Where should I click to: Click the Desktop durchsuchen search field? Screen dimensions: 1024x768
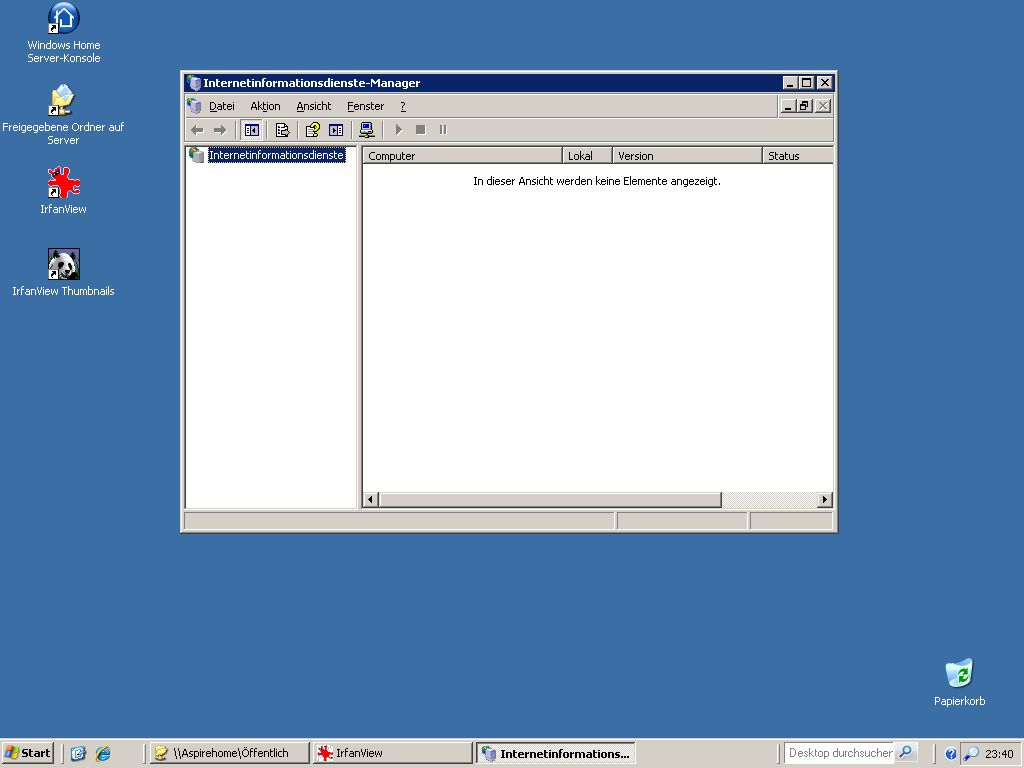pyautogui.click(x=840, y=752)
